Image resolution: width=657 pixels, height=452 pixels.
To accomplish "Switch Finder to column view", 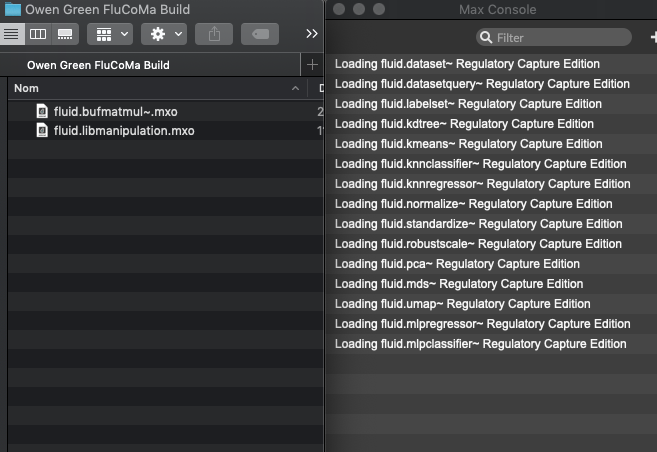I will [38, 34].
